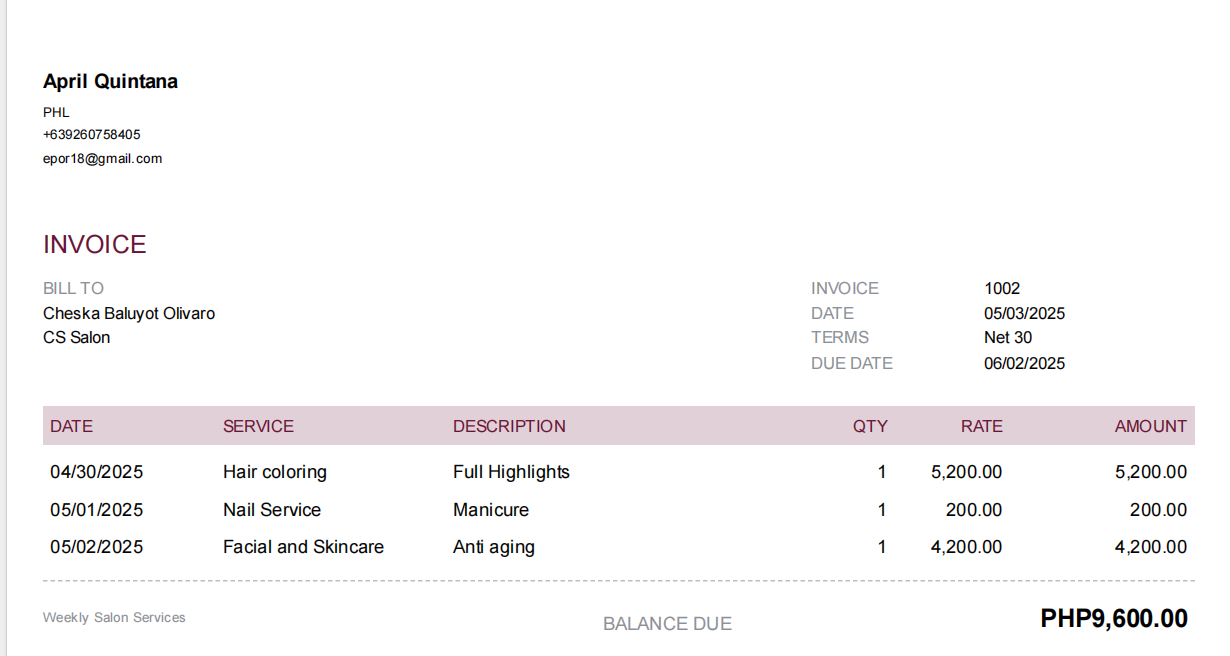This screenshot has width=1230, height=656.
Task: Select the Nail Service line item
Action: tap(272, 510)
